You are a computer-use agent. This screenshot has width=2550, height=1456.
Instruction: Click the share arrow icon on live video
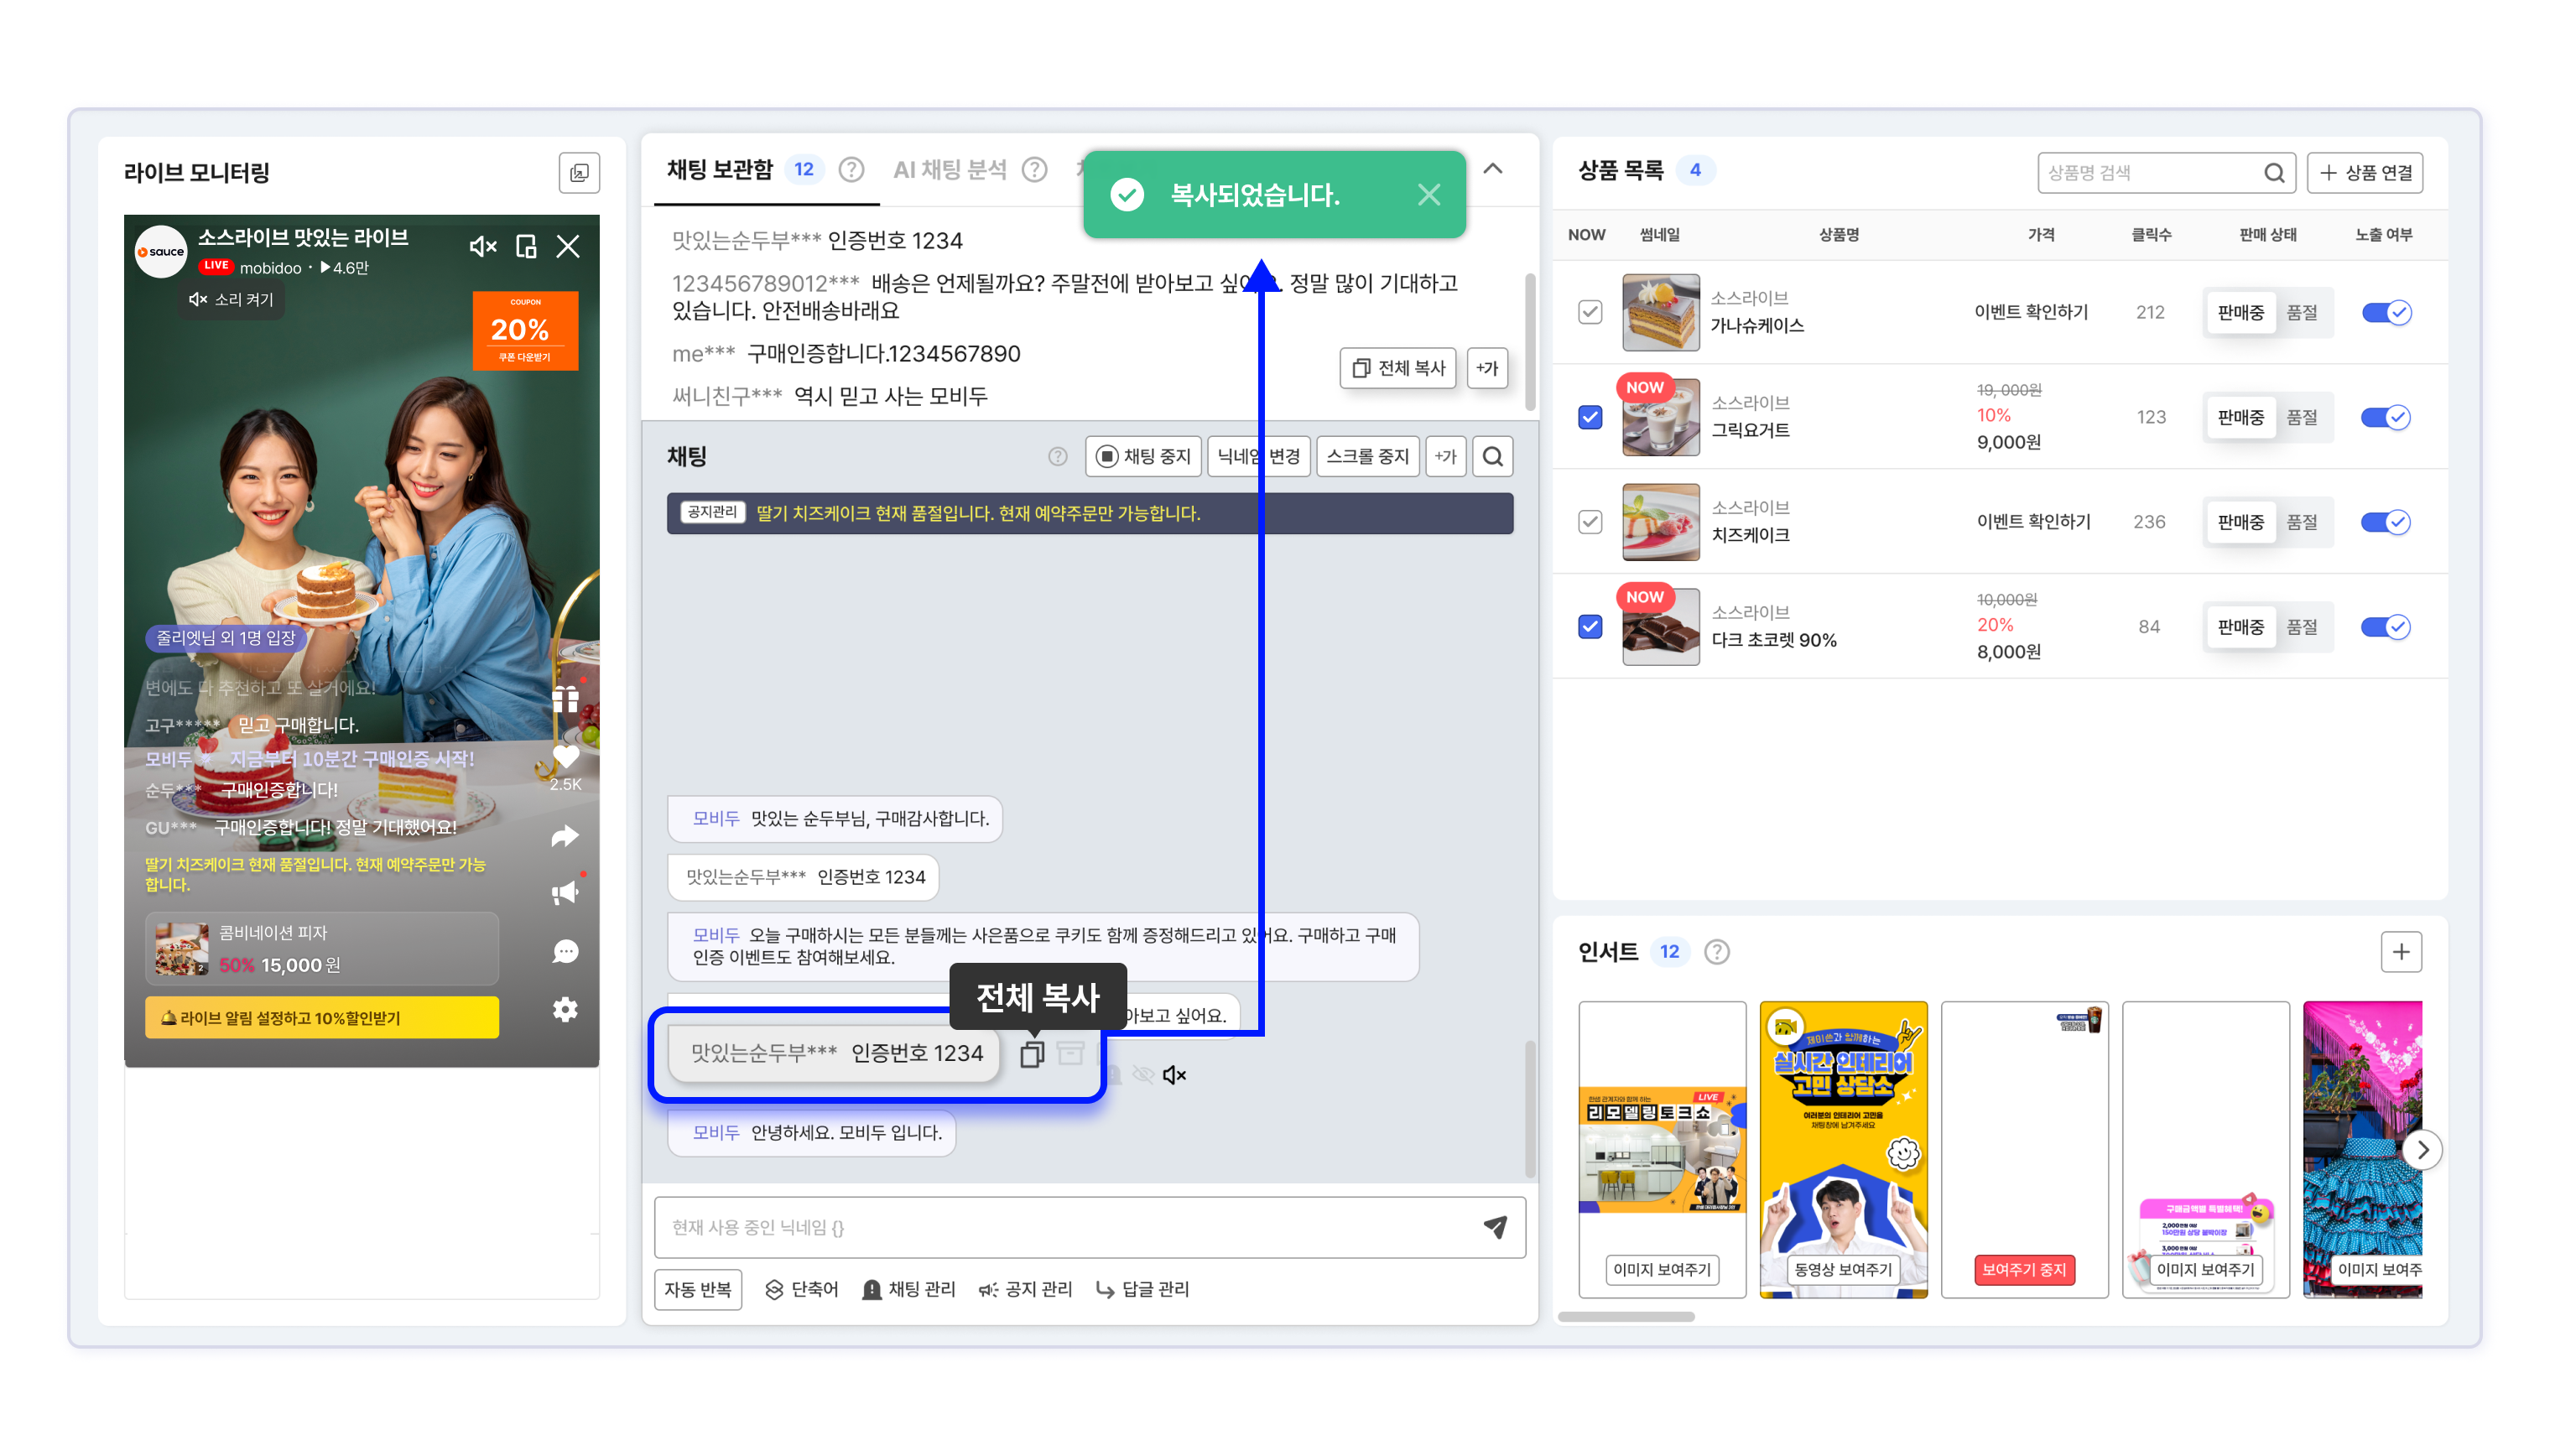pos(565,836)
